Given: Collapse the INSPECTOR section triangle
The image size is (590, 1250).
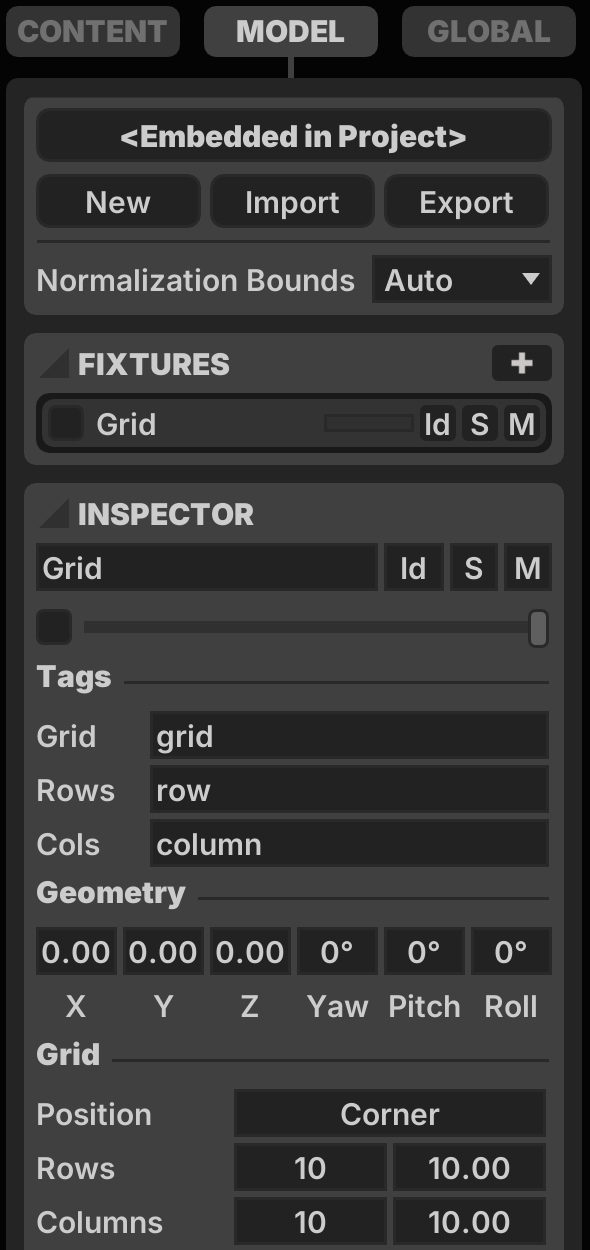Looking at the screenshot, I should click(54, 514).
